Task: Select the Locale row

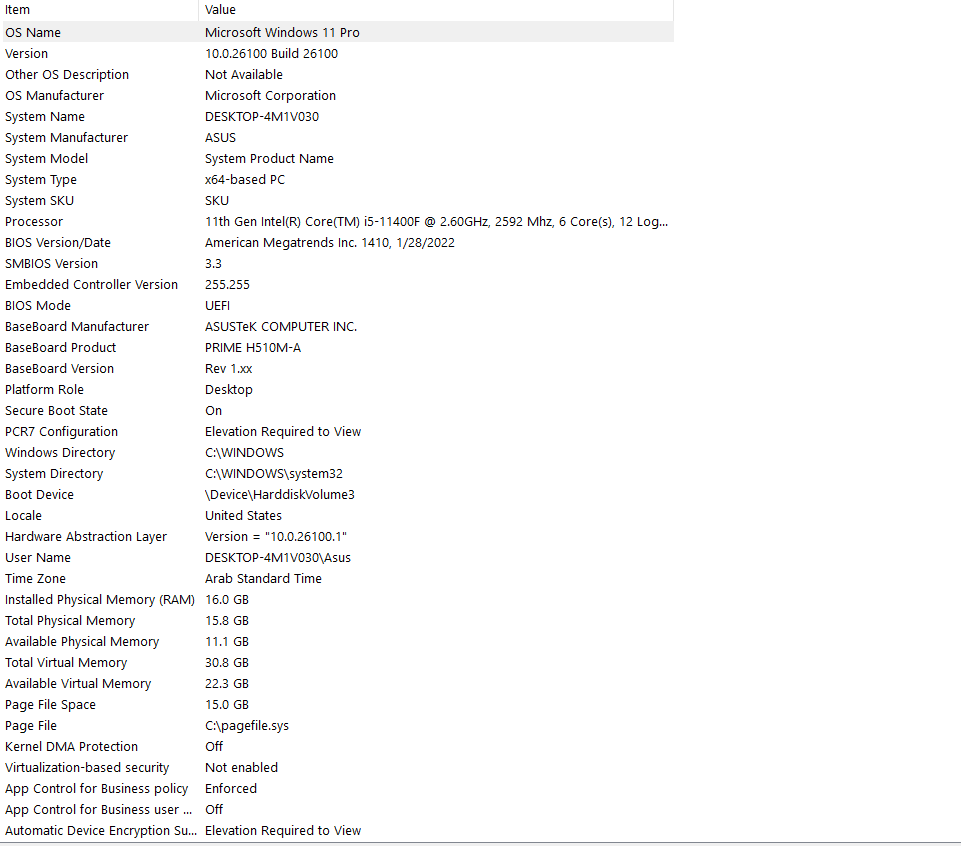Action: [x=338, y=516]
